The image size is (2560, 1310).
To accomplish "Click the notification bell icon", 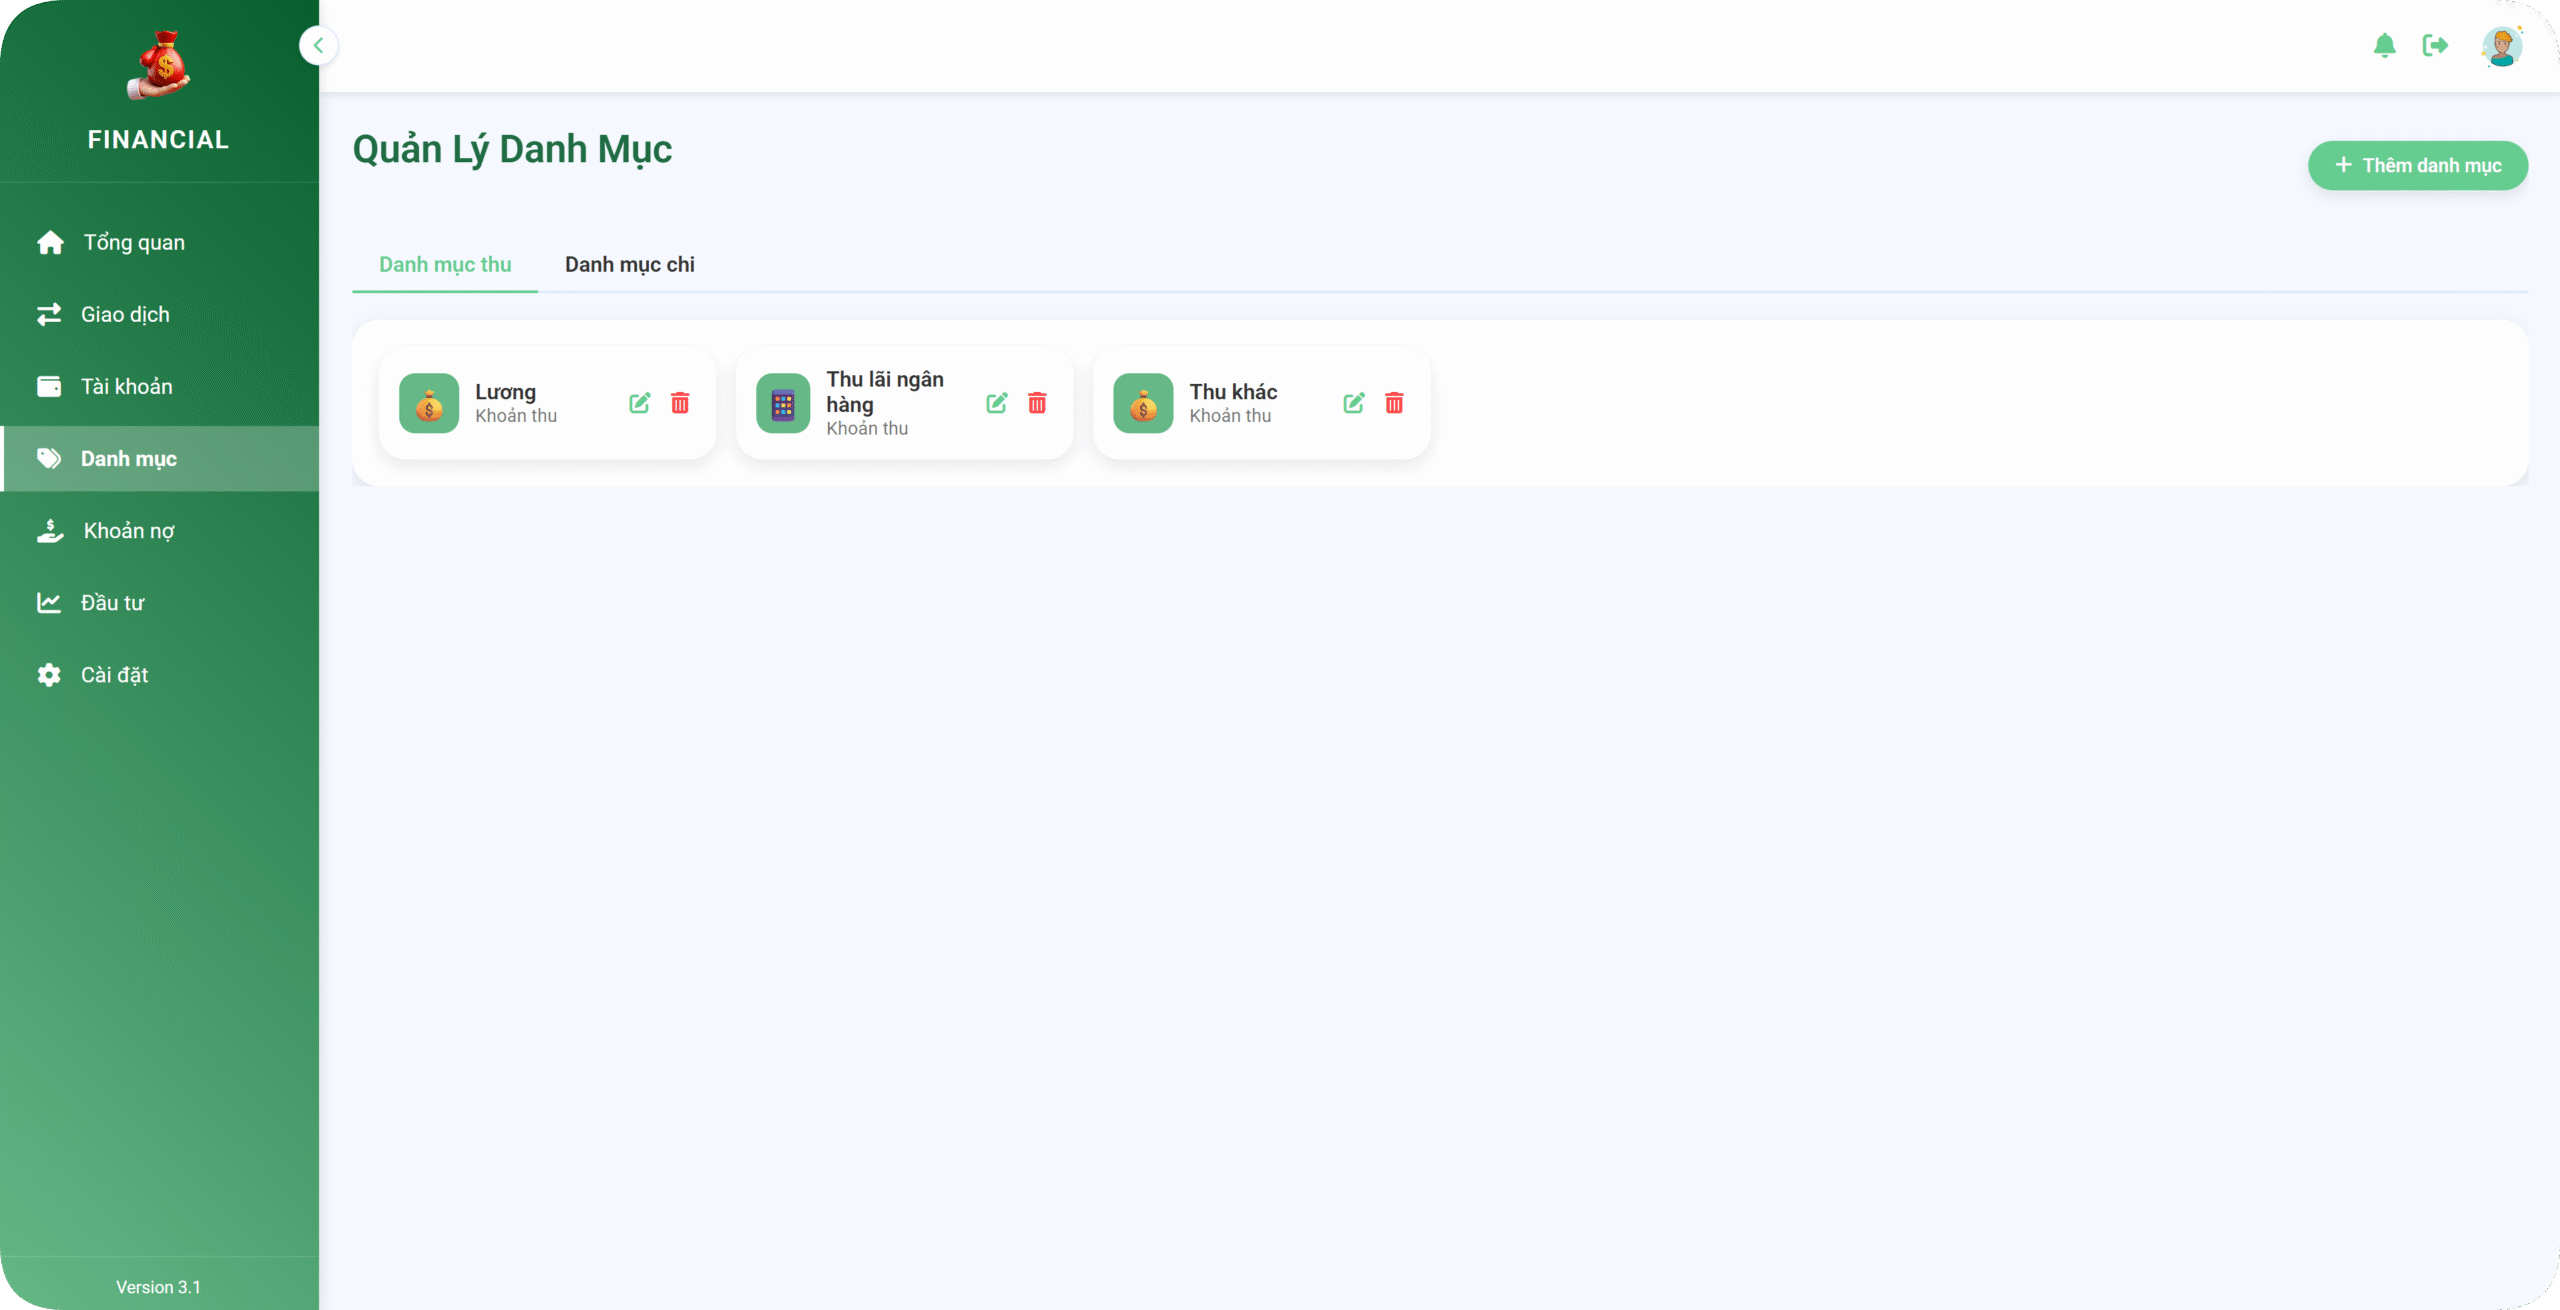I will 2384,45.
